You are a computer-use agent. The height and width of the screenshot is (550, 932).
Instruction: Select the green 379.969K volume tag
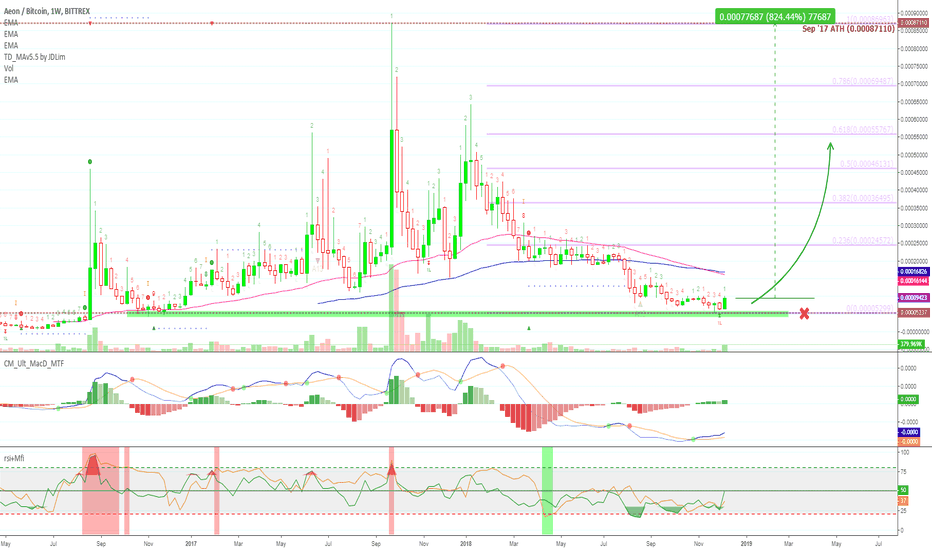[911, 344]
